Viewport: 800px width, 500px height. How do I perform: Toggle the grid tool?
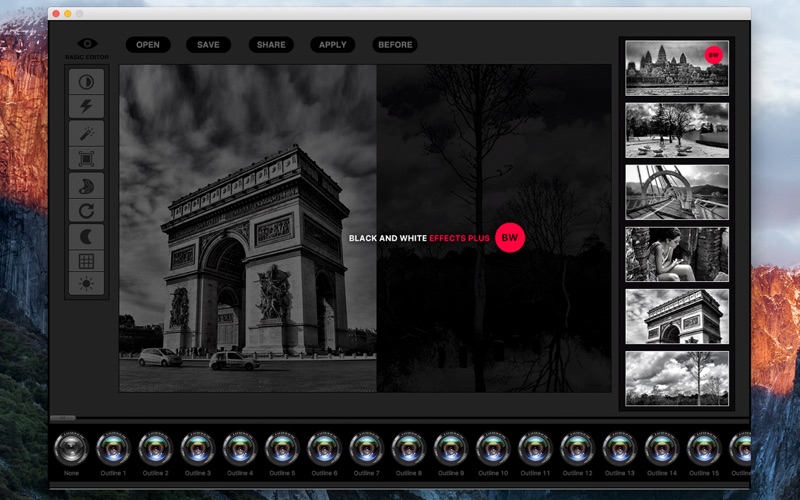pyautogui.click(x=86, y=261)
